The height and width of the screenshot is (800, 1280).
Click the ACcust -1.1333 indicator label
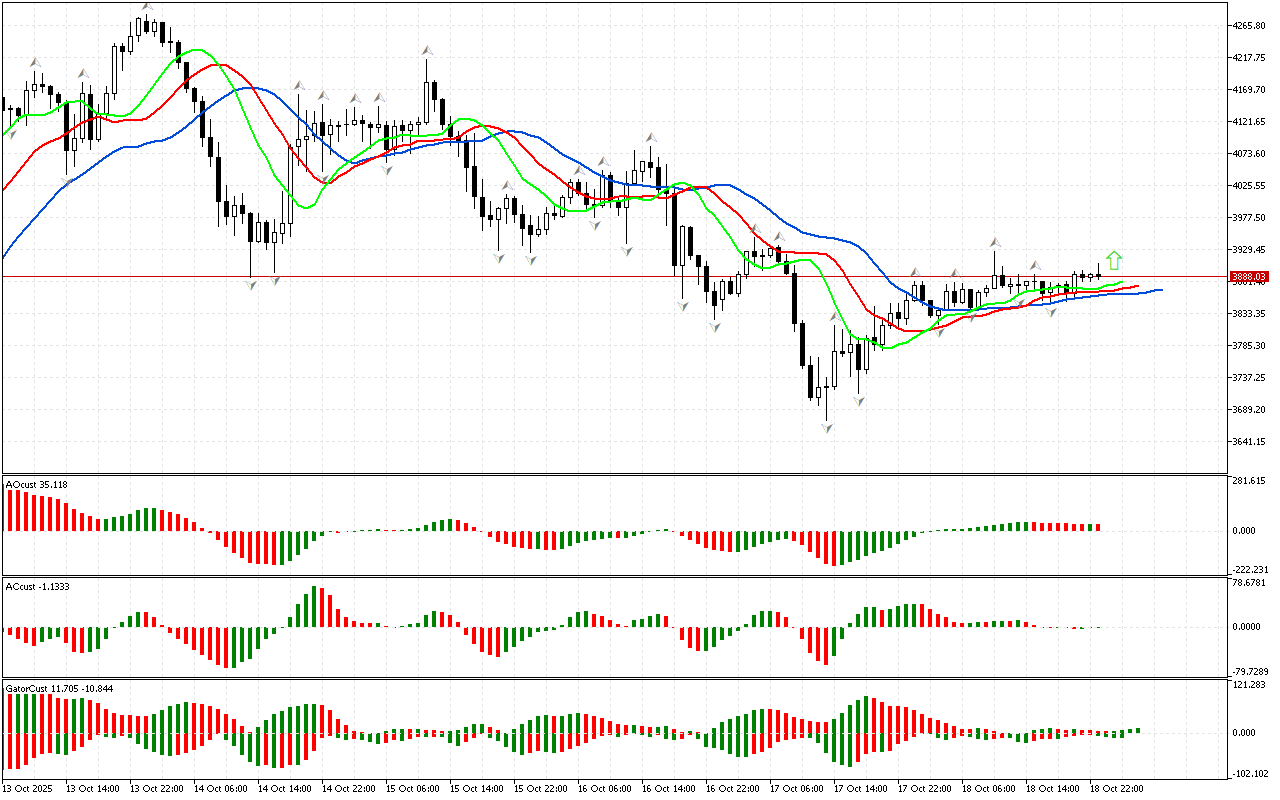tap(37, 585)
